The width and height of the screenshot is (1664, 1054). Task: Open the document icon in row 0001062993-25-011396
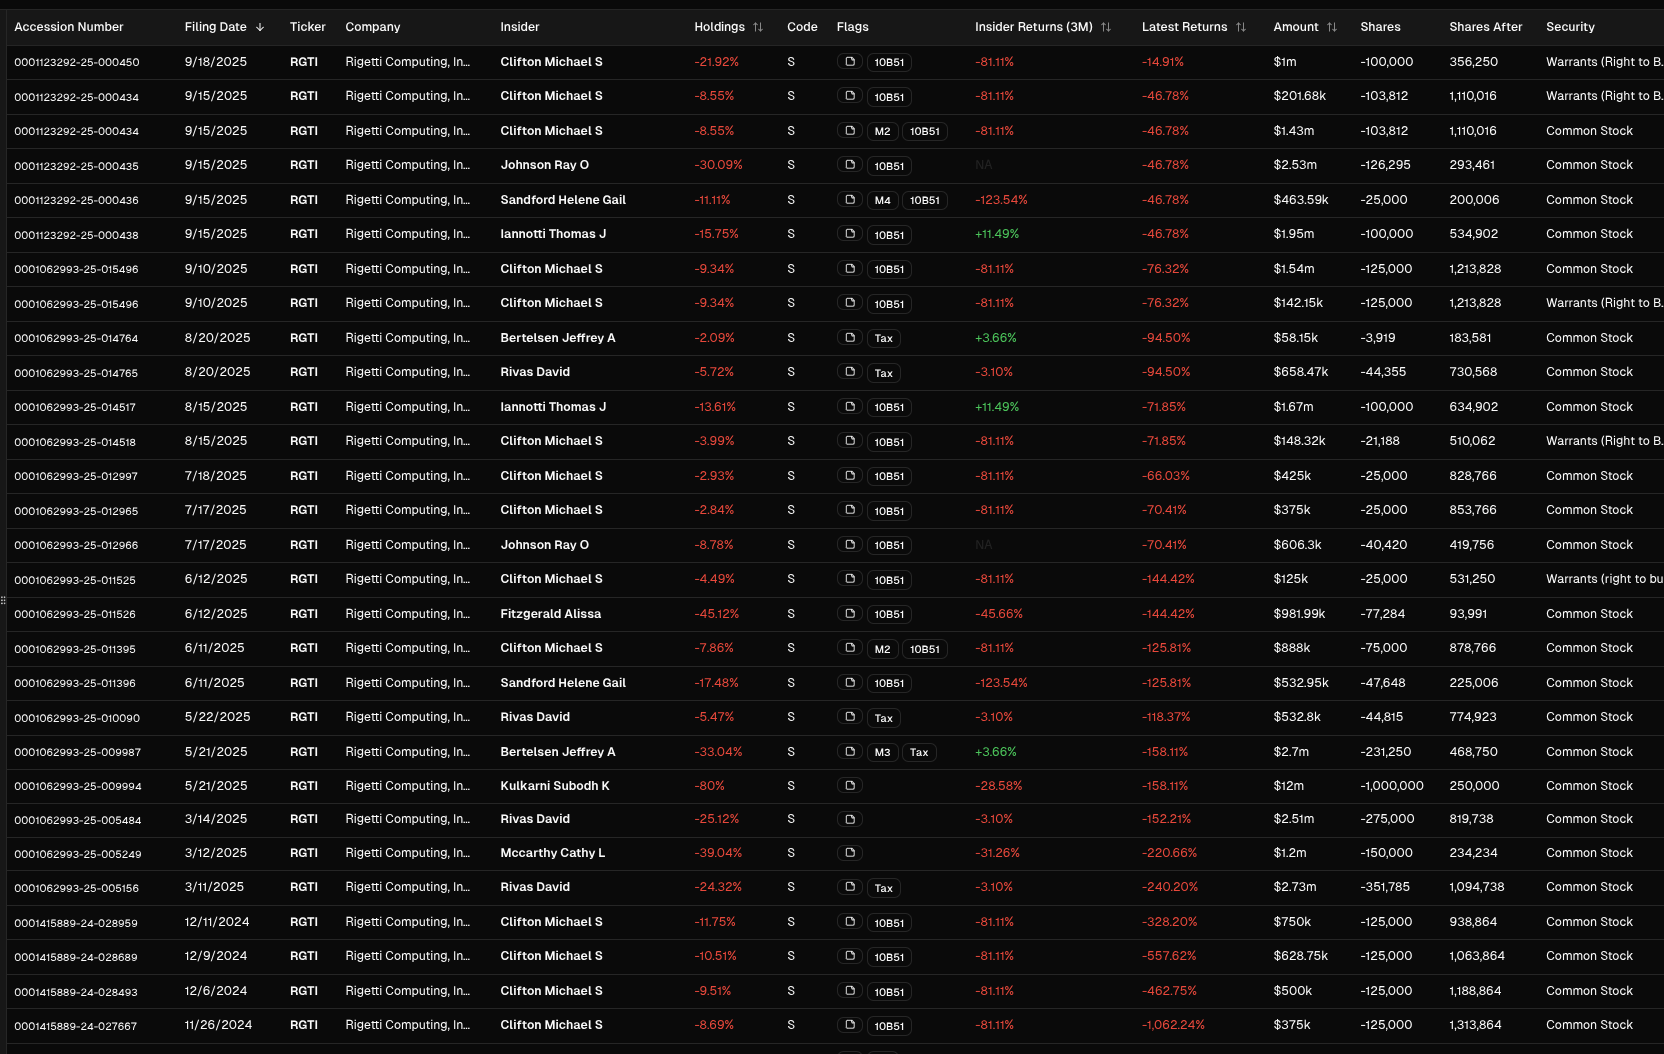tap(849, 683)
